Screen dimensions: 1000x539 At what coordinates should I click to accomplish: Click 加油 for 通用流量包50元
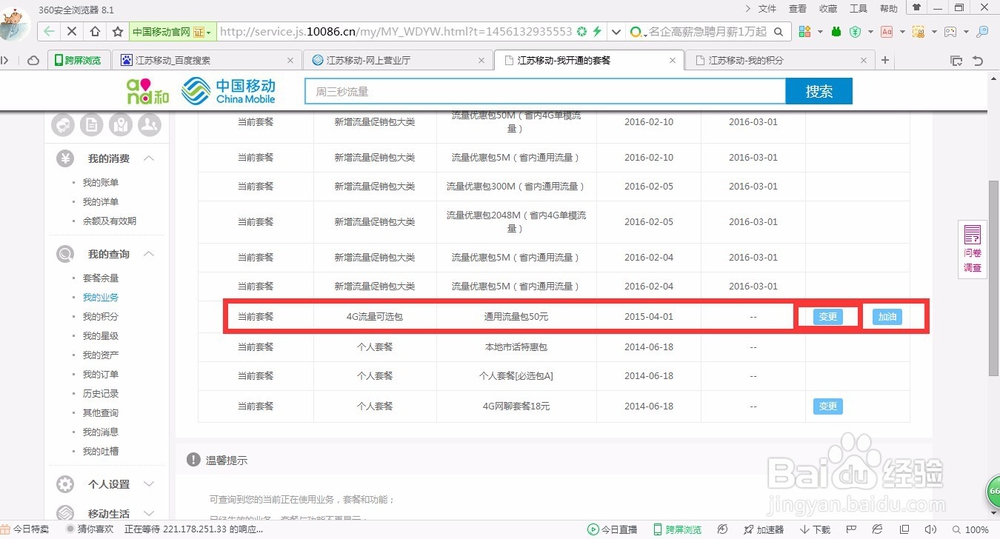[x=887, y=317]
